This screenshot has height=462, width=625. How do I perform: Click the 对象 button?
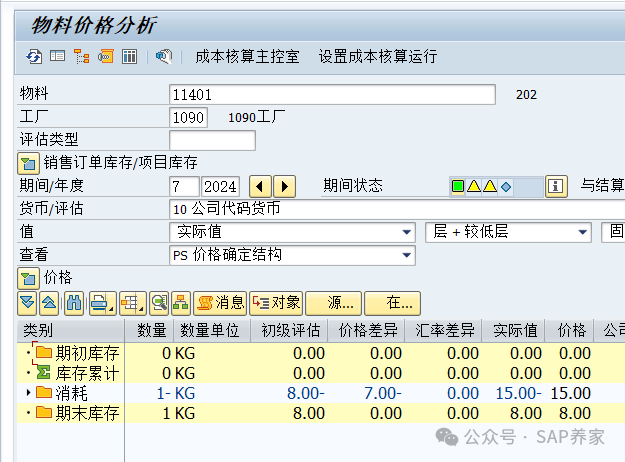click(276, 303)
